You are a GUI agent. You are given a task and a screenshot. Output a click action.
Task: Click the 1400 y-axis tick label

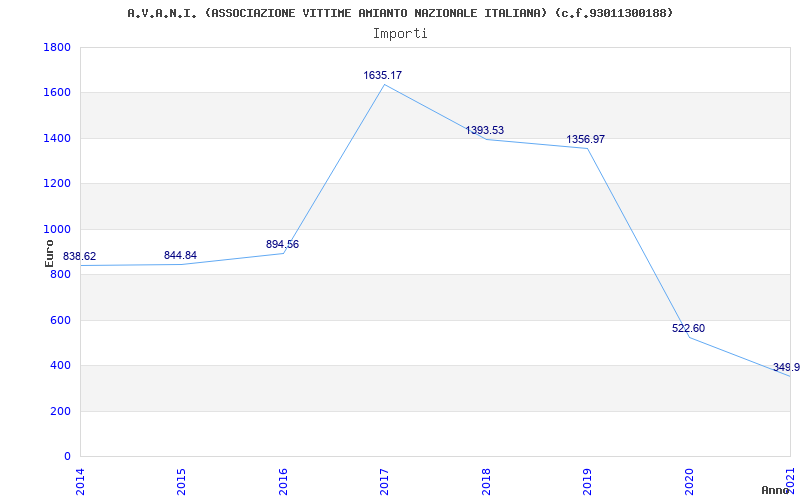[57, 138]
